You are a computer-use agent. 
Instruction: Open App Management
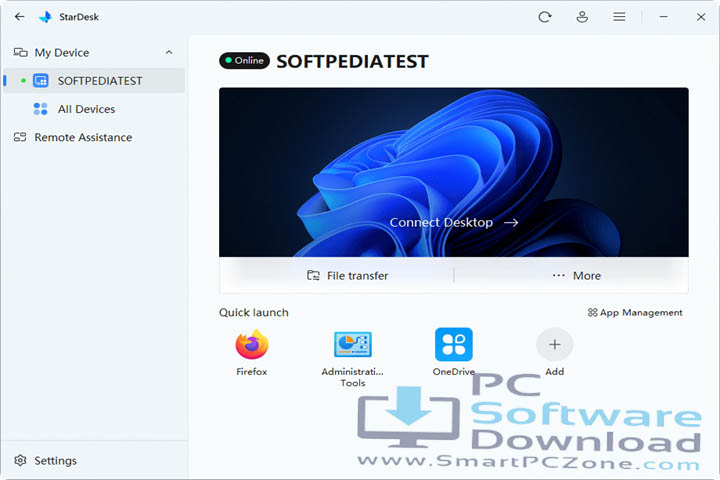point(635,312)
